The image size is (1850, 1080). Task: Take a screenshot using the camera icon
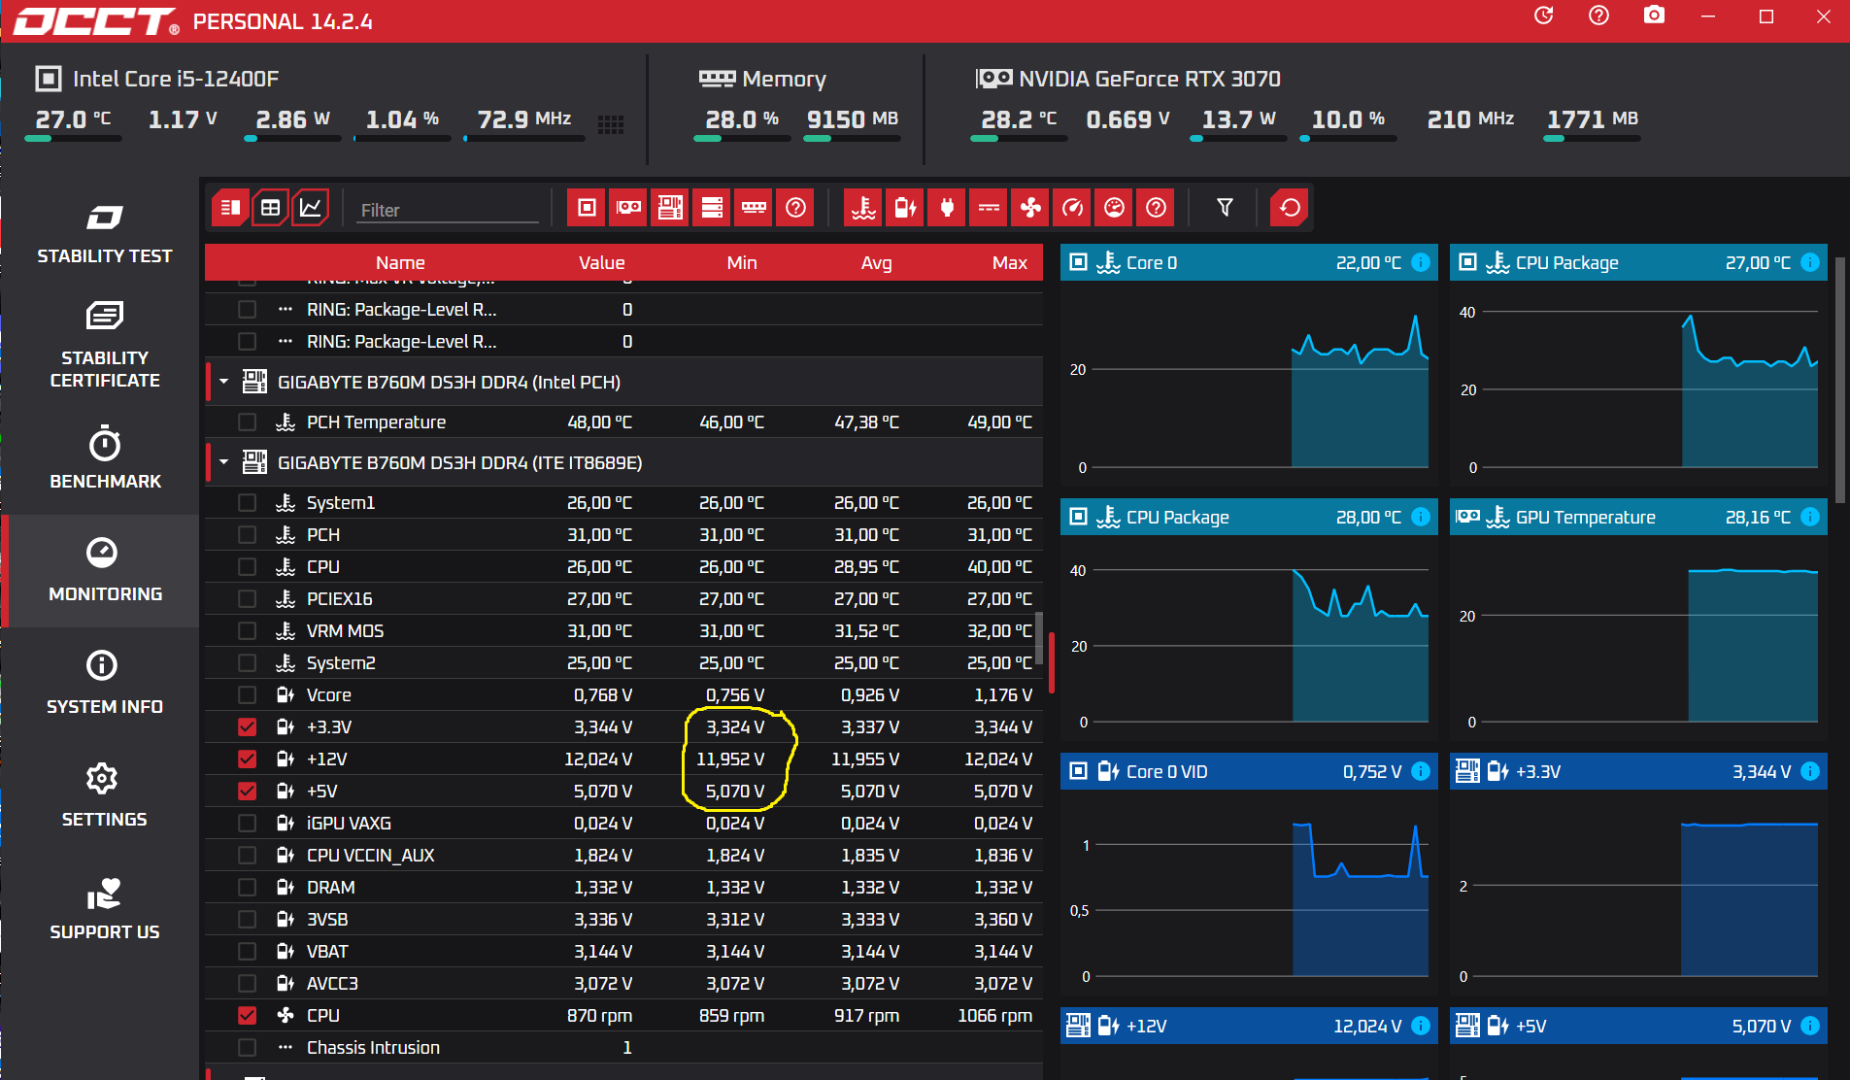1654,16
